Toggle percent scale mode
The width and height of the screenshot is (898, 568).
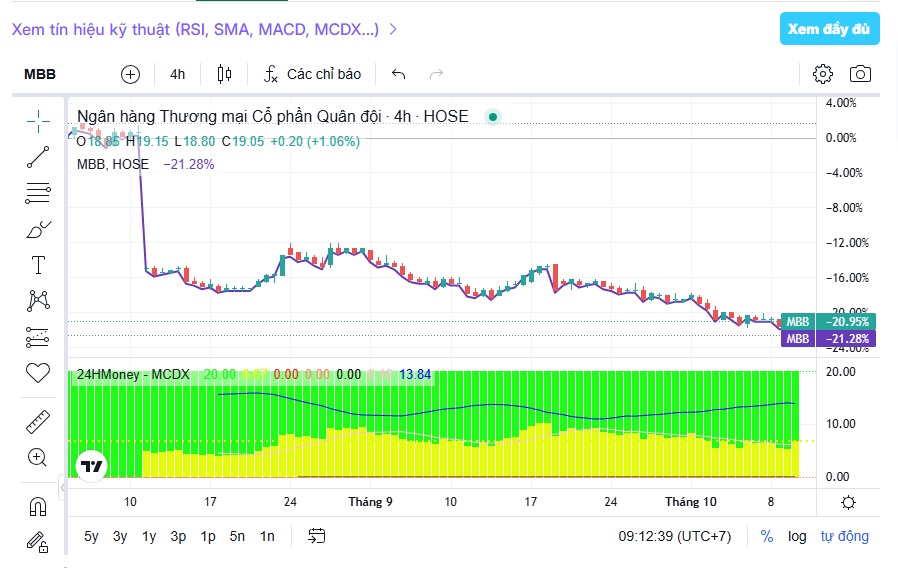tap(766, 537)
